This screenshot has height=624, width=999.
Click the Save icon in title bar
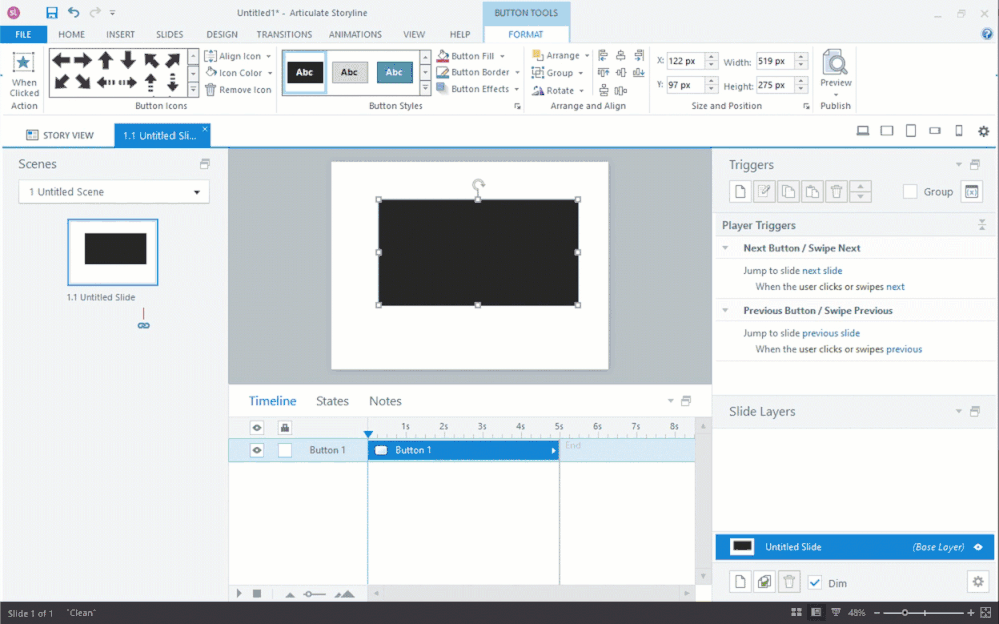tap(51, 13)
